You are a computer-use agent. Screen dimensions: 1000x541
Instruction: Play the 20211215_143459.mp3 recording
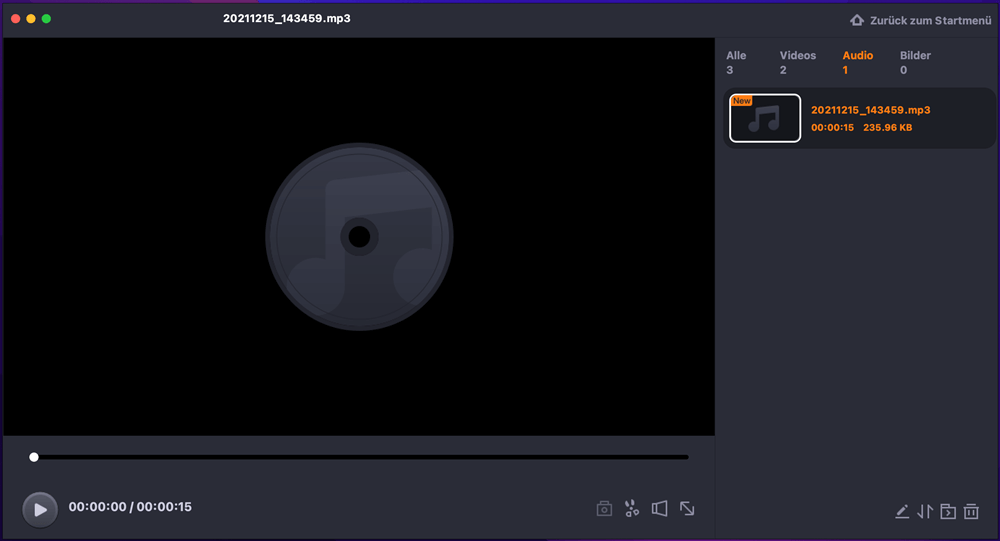[40, 510]
